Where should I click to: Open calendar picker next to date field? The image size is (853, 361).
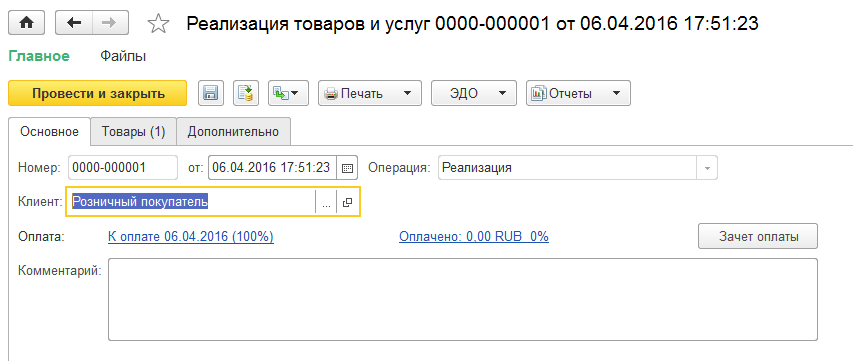[x=347, y=168]
